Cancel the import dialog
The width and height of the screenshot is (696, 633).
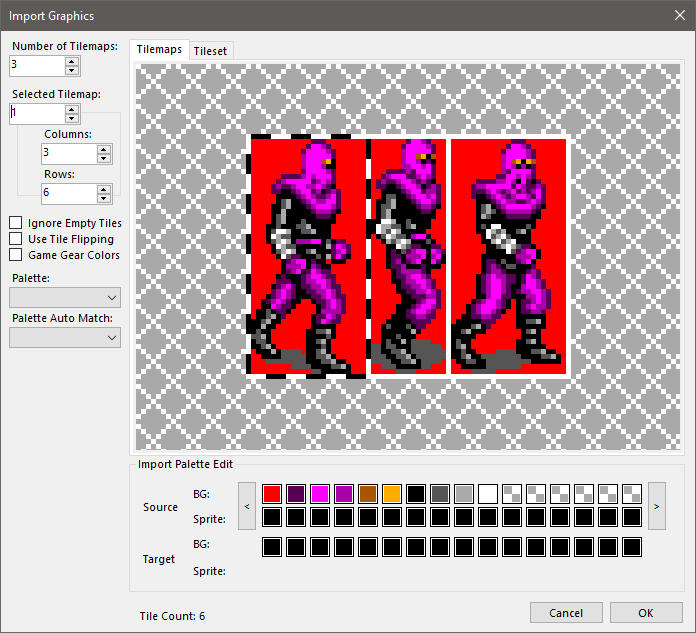pos(566,613)
